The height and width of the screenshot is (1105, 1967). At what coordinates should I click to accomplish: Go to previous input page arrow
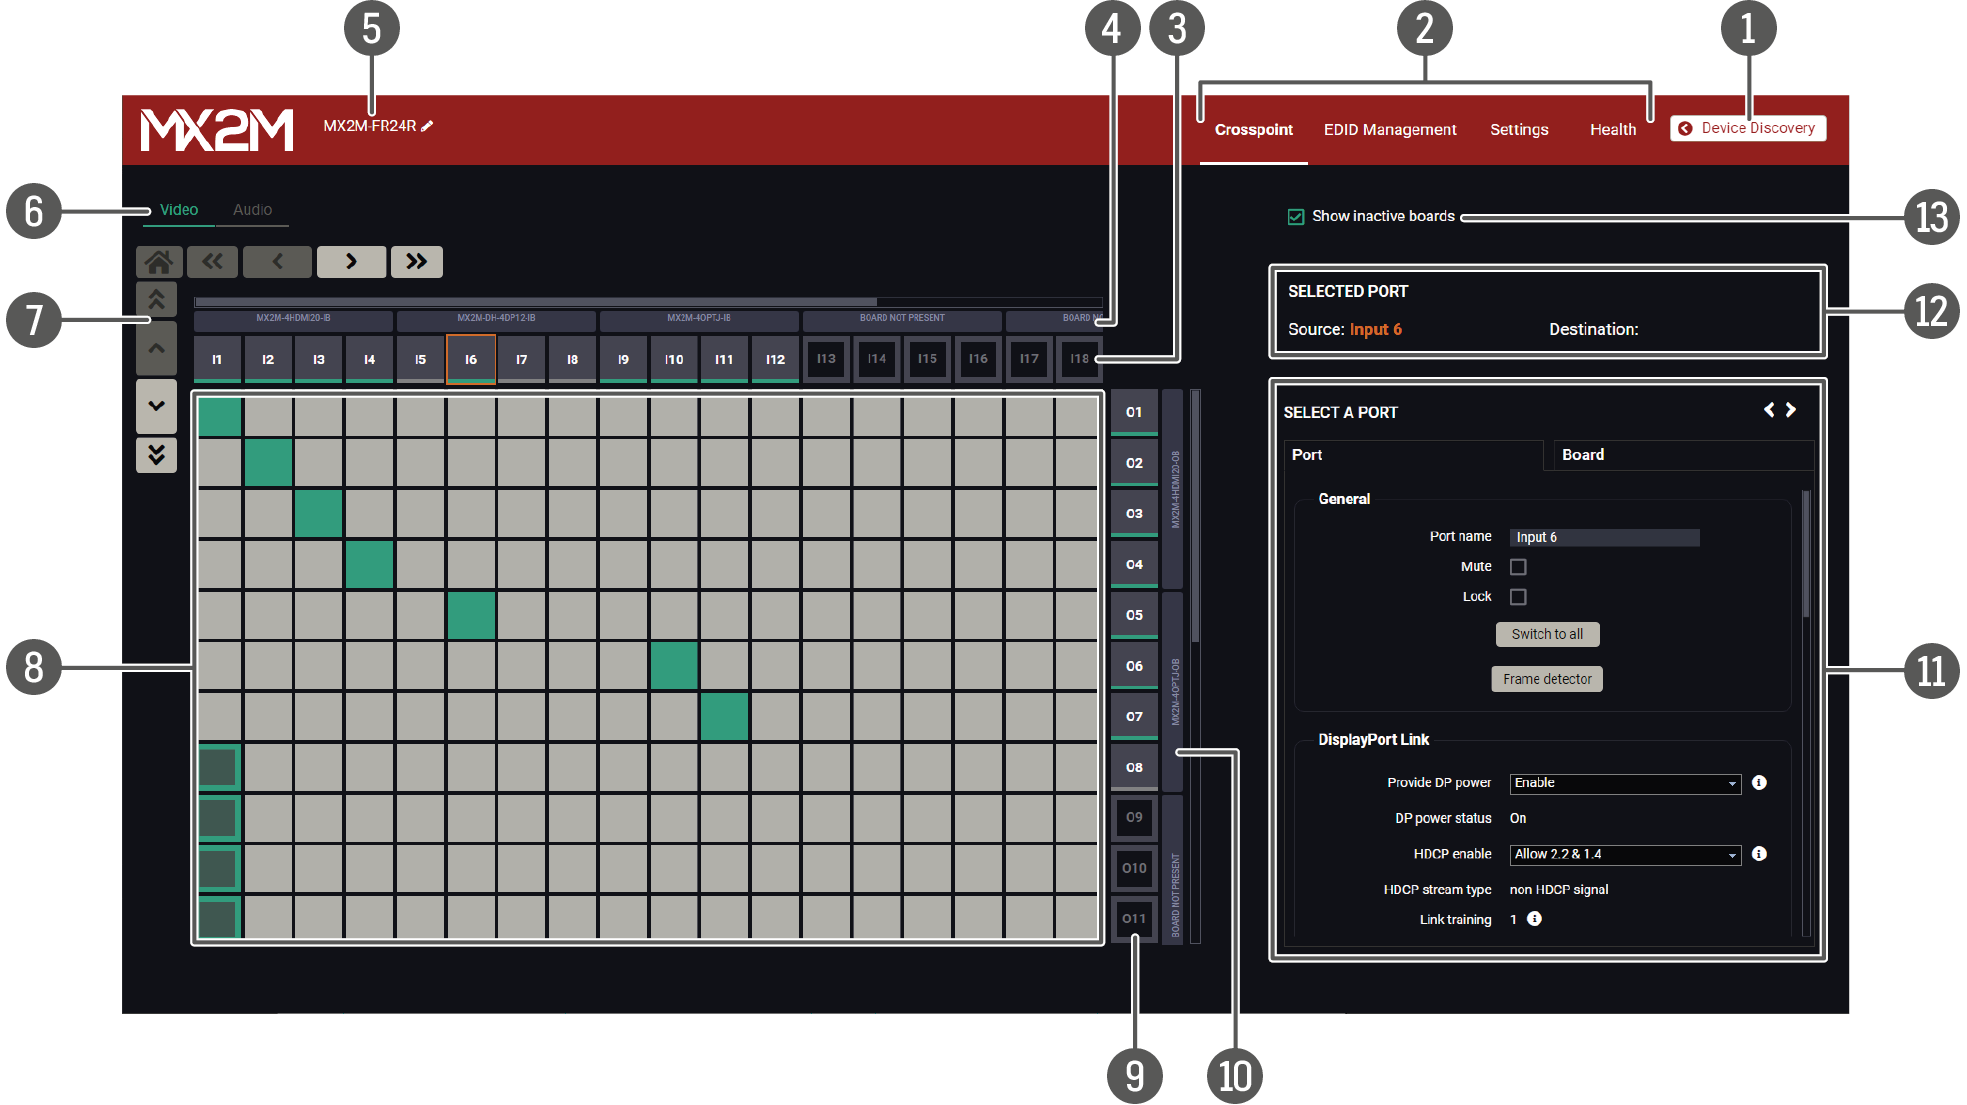[x=277, y=262]
